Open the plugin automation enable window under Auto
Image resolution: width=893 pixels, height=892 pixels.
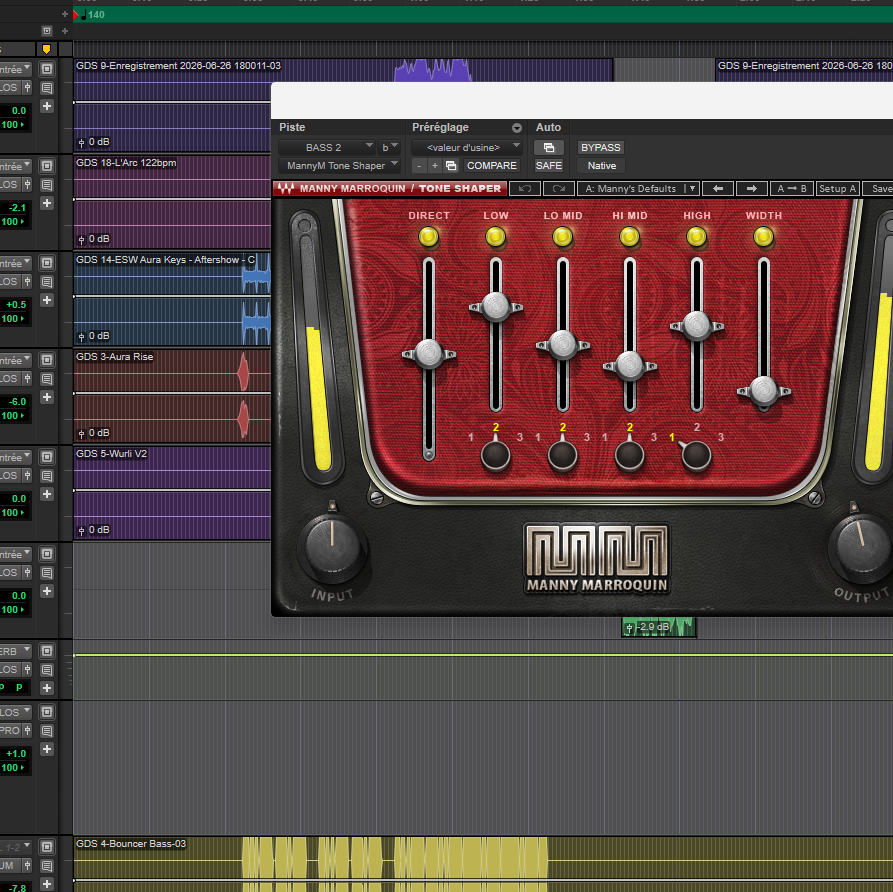[548, 148]
